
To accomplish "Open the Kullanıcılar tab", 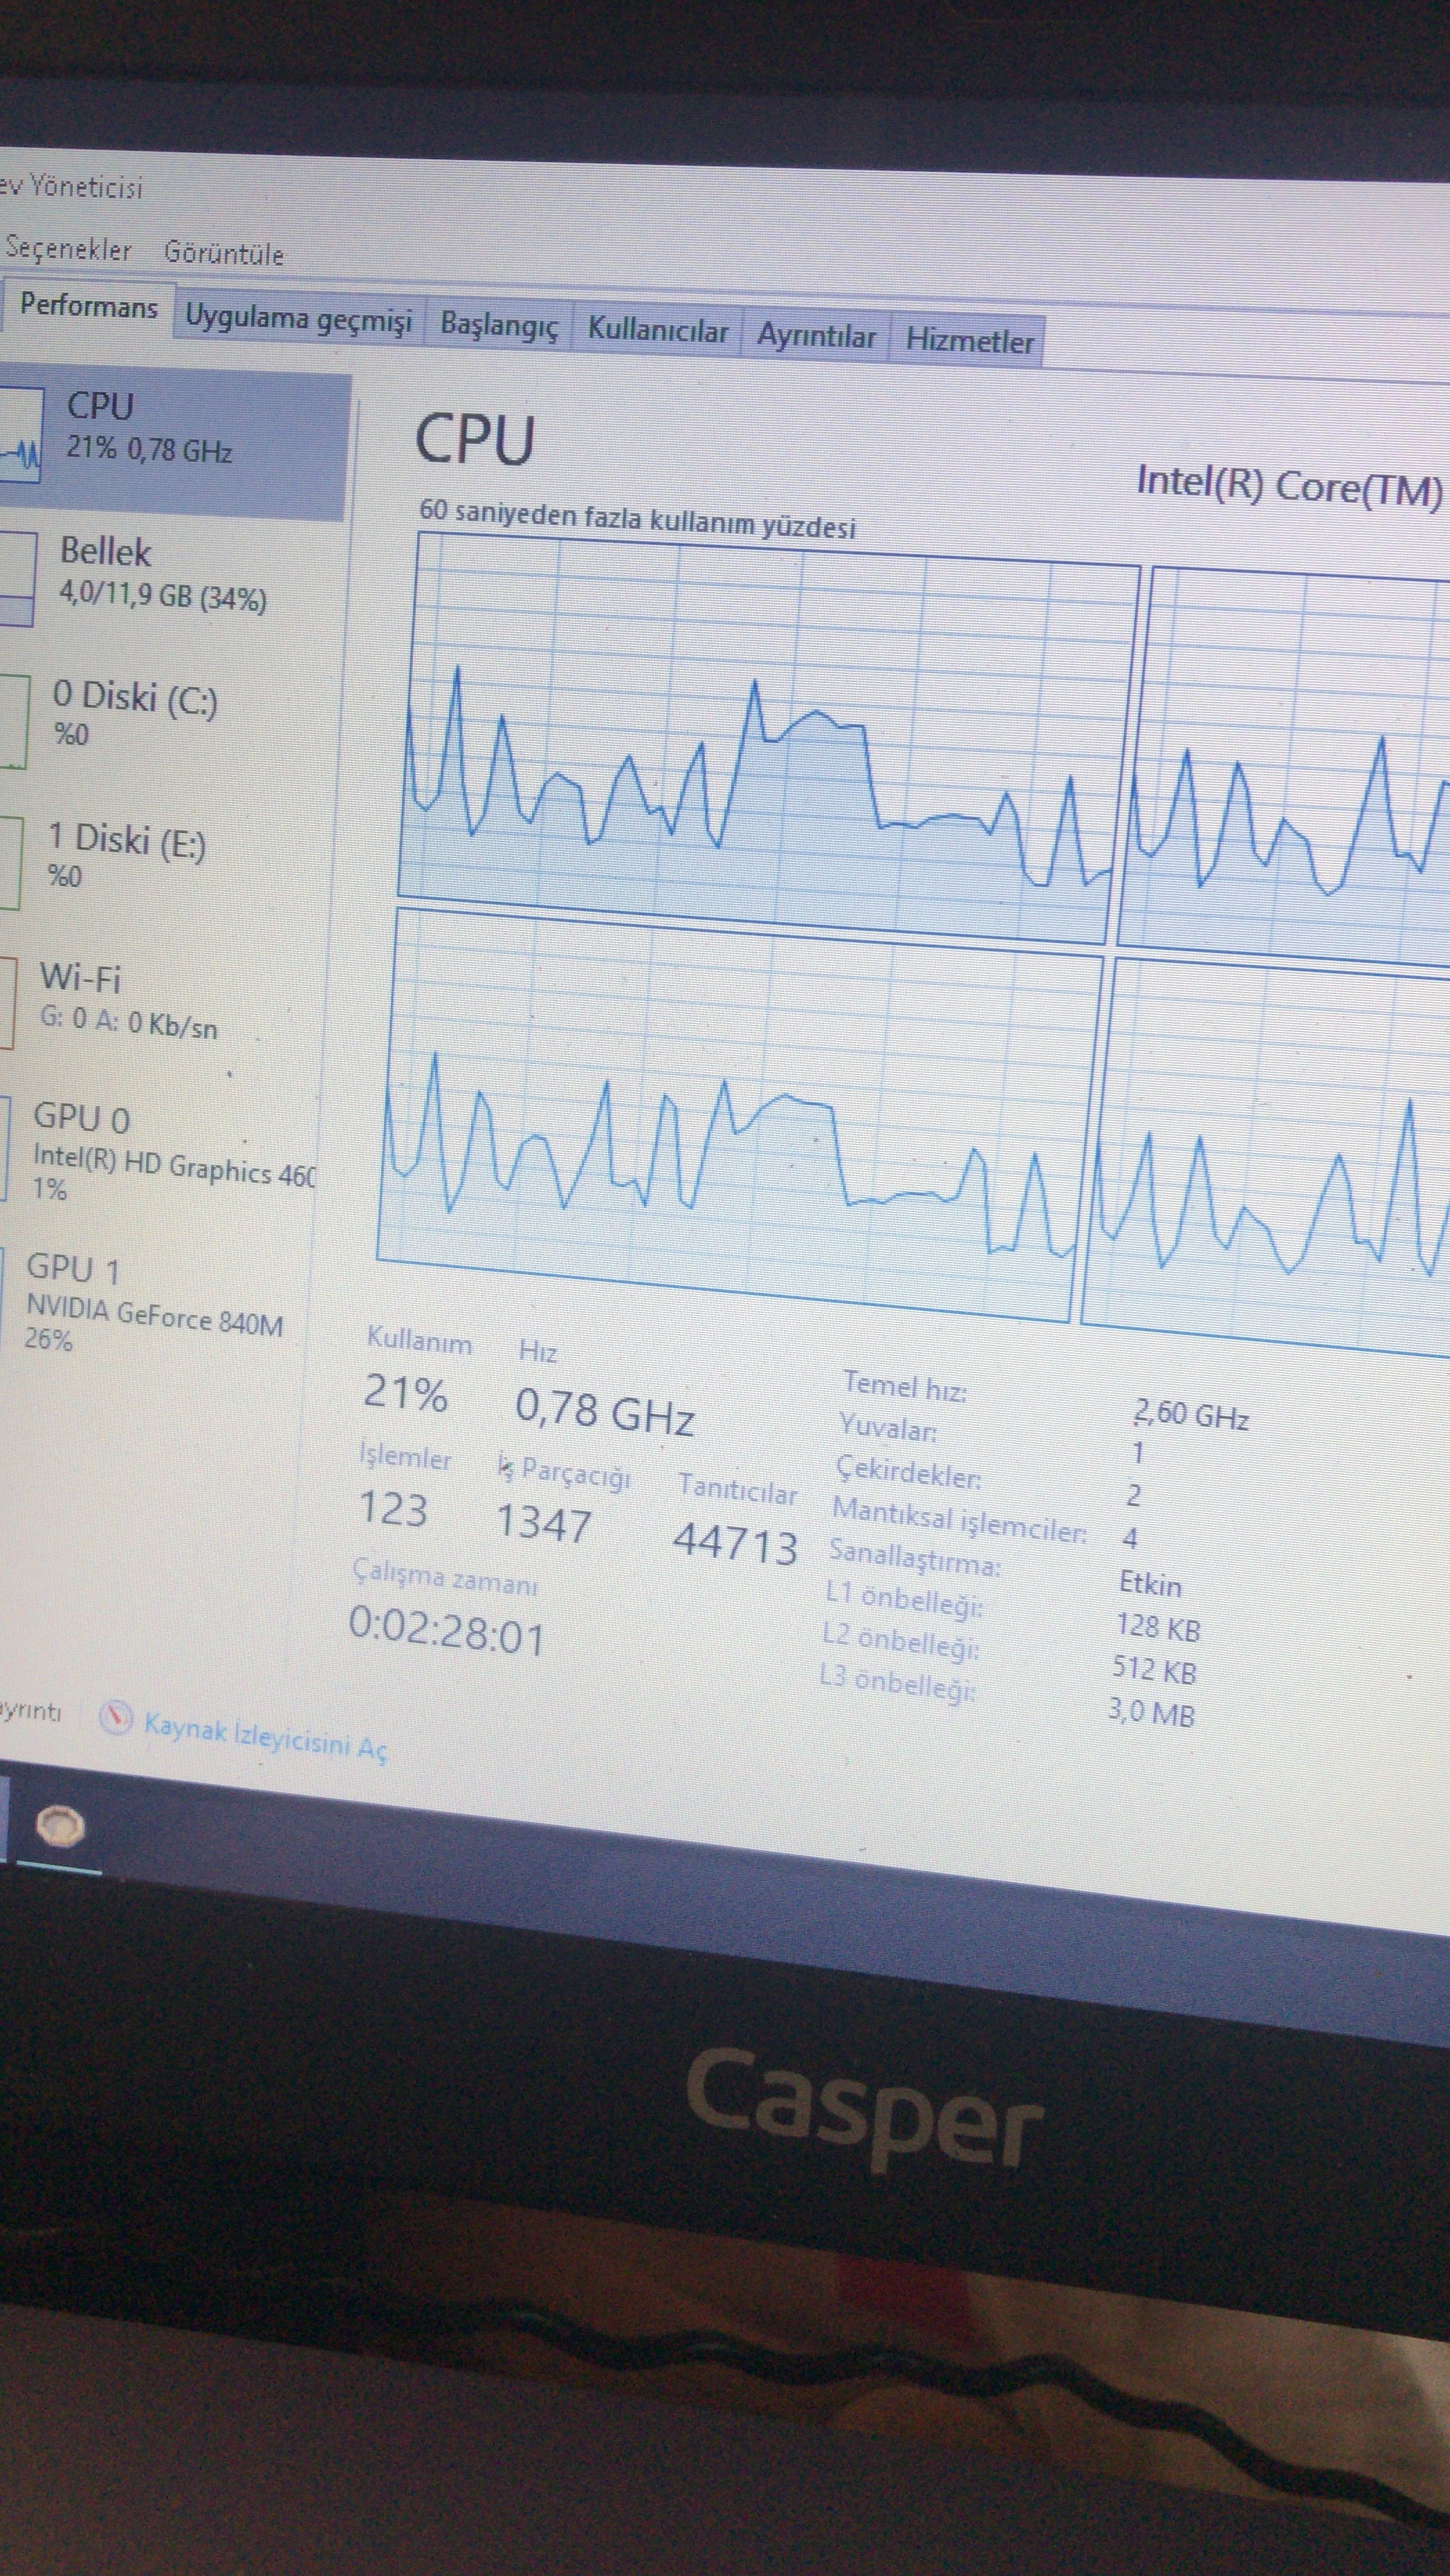I will (x=657, y=331).
